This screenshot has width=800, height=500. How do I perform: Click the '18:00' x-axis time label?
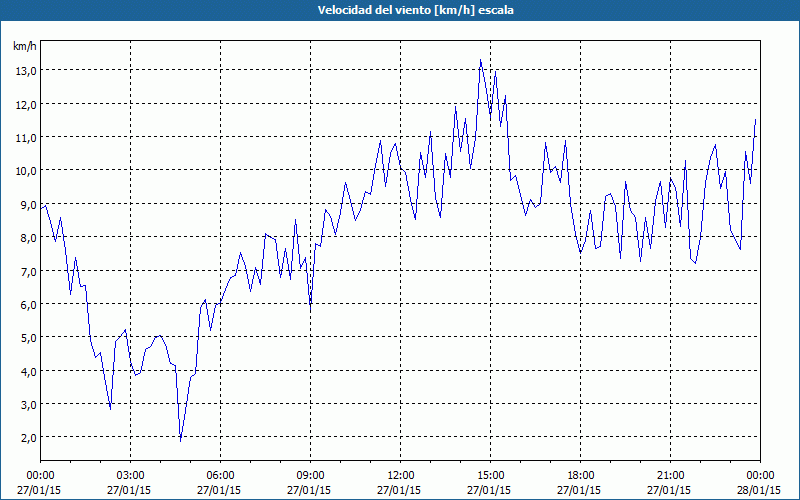580,476
